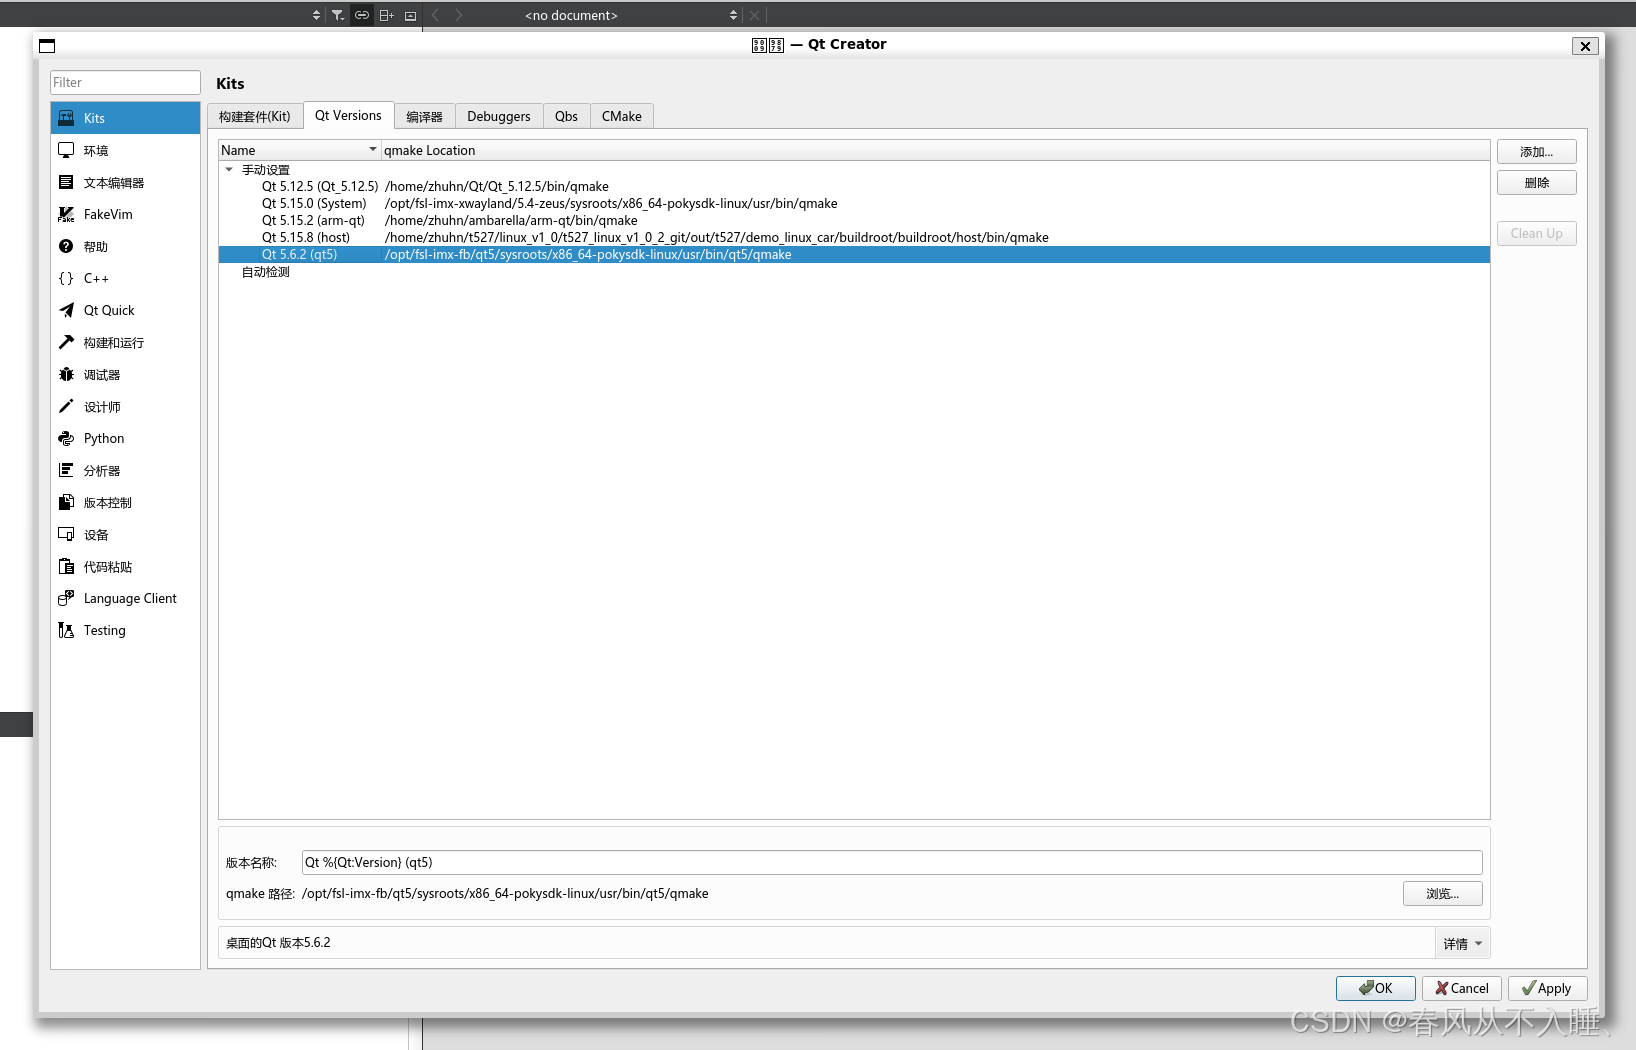This screenshot has width=1636, height=1050.
Task: Open the 帮助 settings category
Action: [x=125, y=246]
